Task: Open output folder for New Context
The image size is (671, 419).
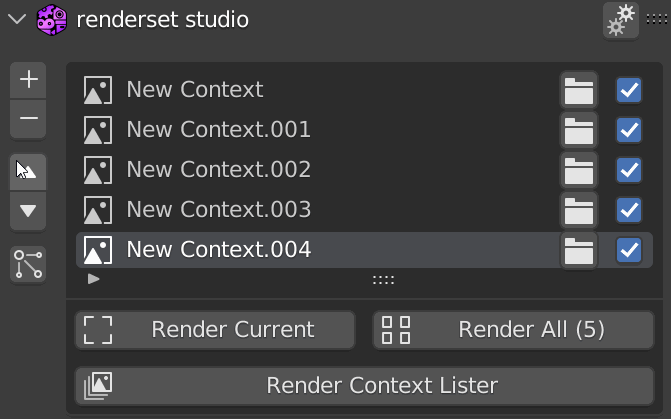Action: pos(579,90)
